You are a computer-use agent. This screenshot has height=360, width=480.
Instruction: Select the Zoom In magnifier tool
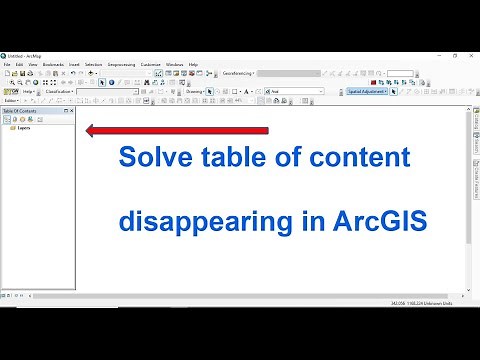tap(12, 82)
